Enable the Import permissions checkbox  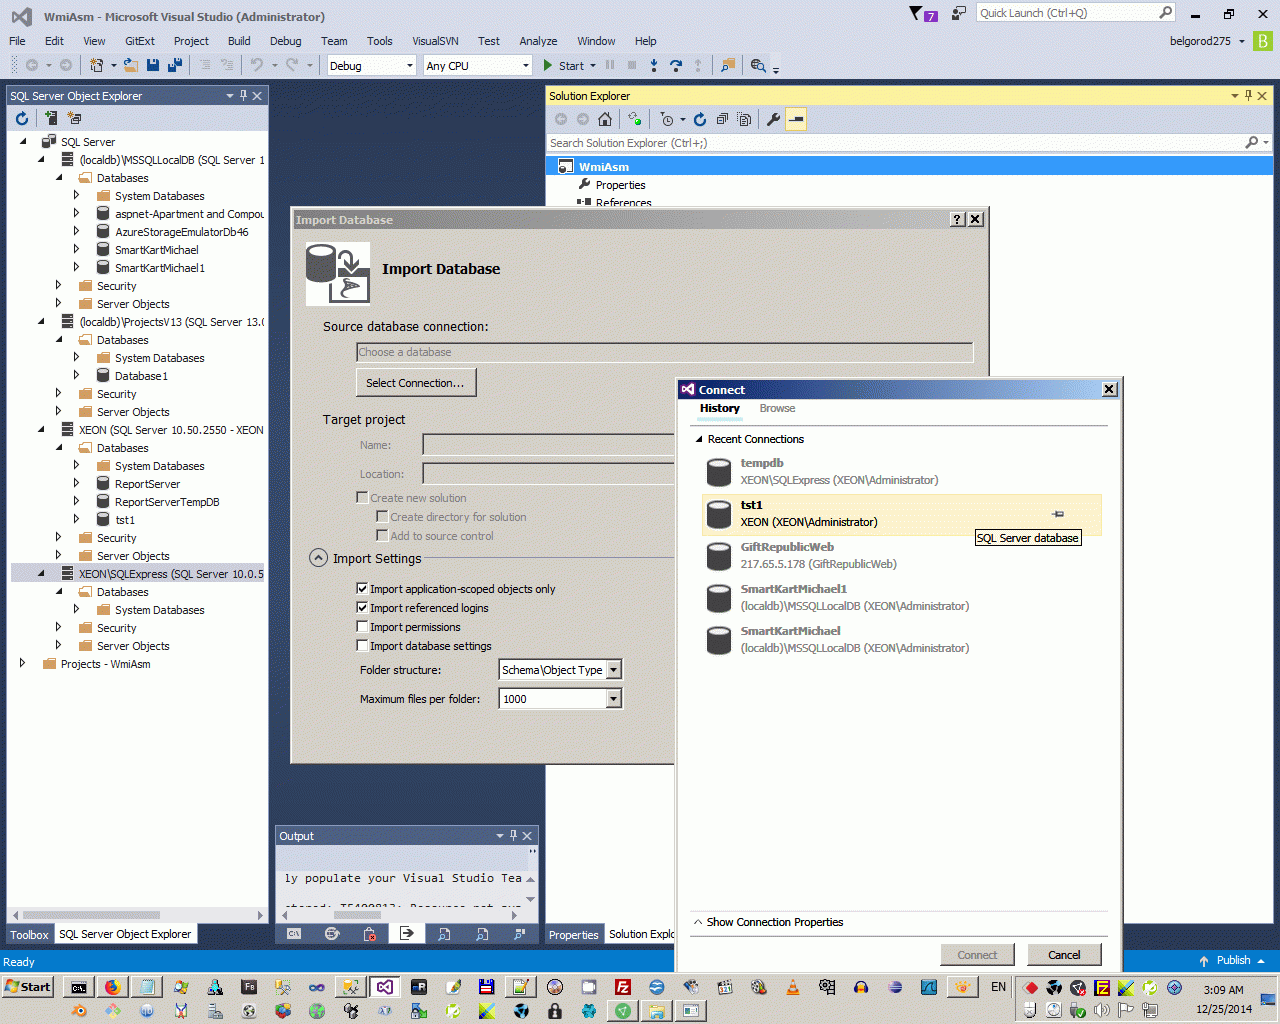click(363, 627)
